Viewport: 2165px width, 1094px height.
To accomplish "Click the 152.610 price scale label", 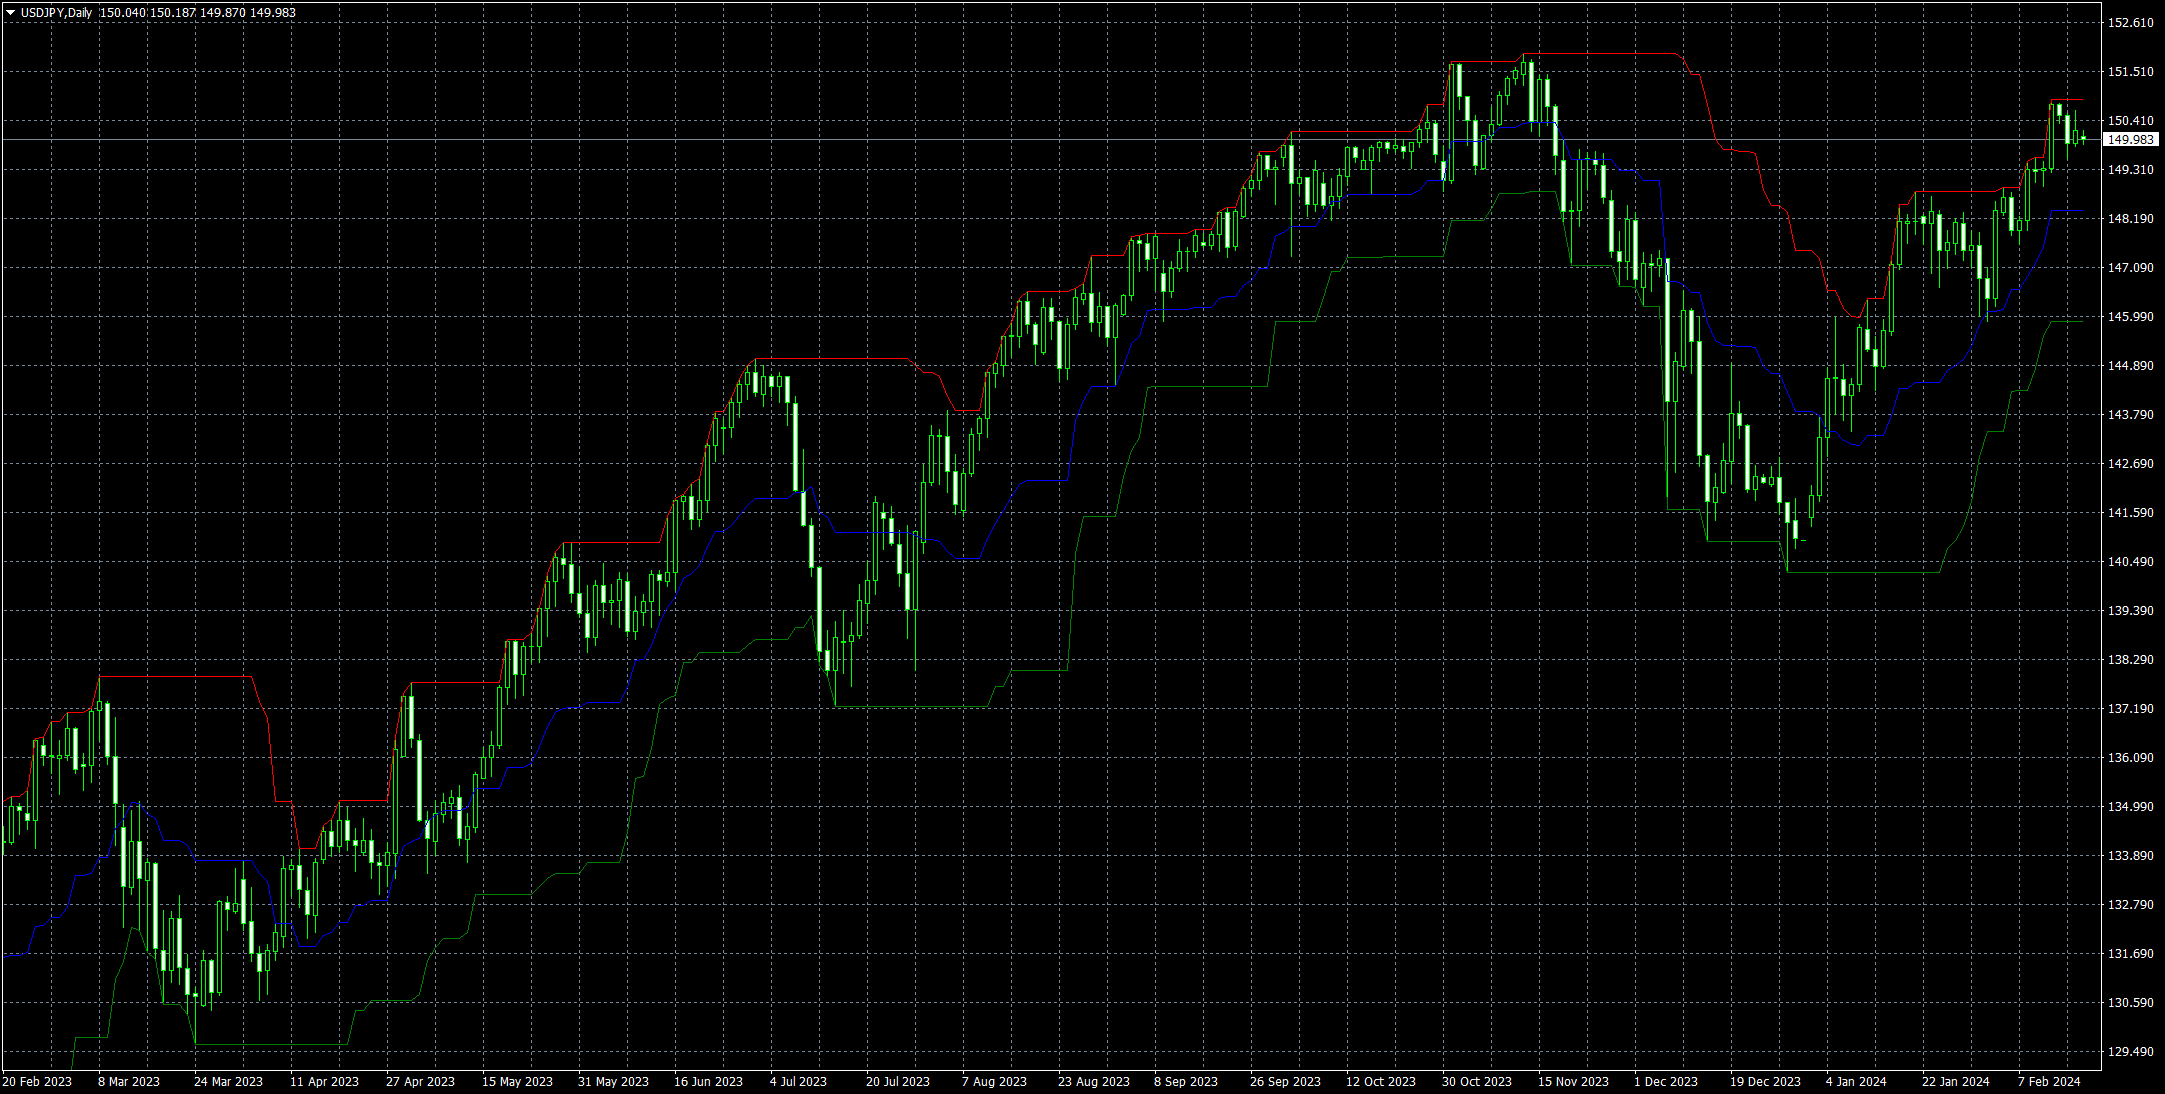I will (x=2130, y=23).
